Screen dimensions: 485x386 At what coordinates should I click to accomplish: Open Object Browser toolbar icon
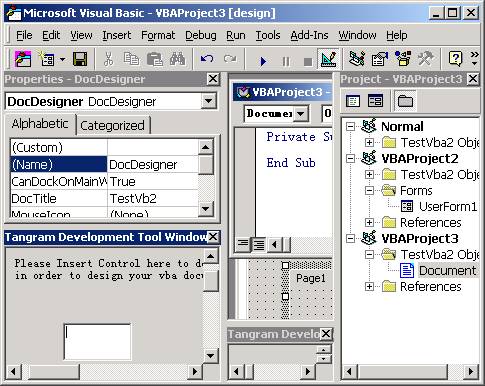(403, 59)
